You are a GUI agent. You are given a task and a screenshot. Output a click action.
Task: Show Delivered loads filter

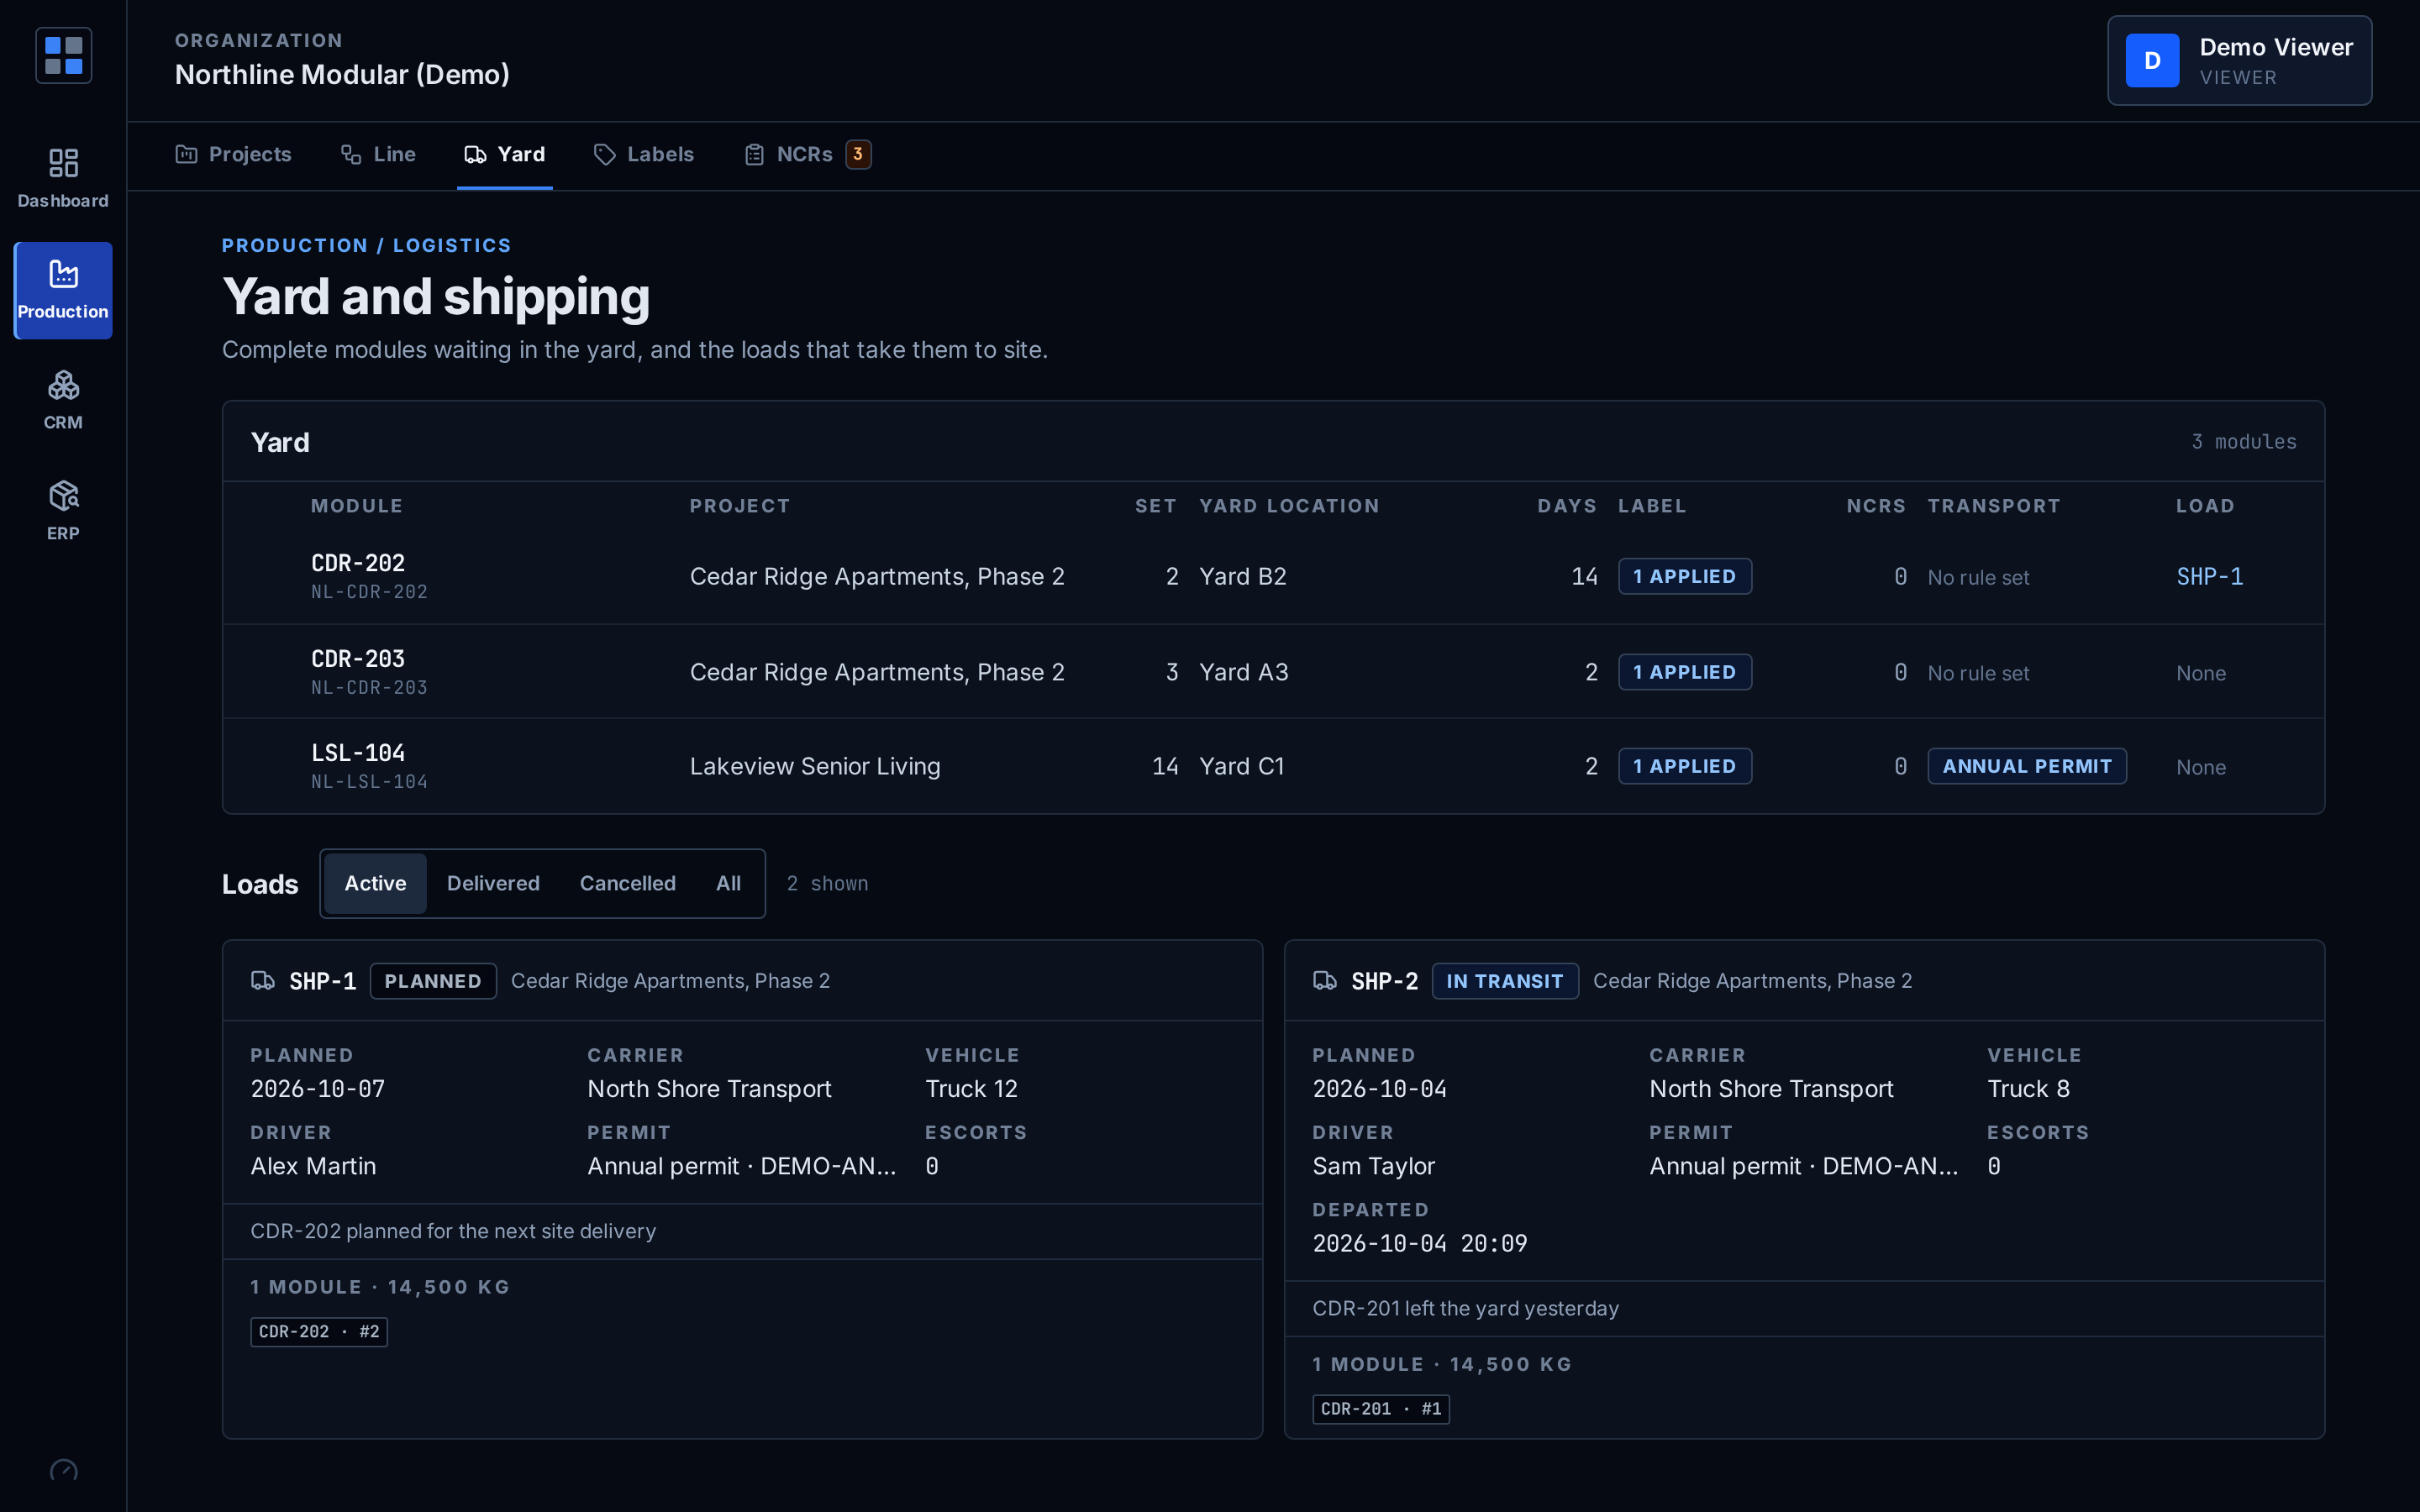click(493, 883)
